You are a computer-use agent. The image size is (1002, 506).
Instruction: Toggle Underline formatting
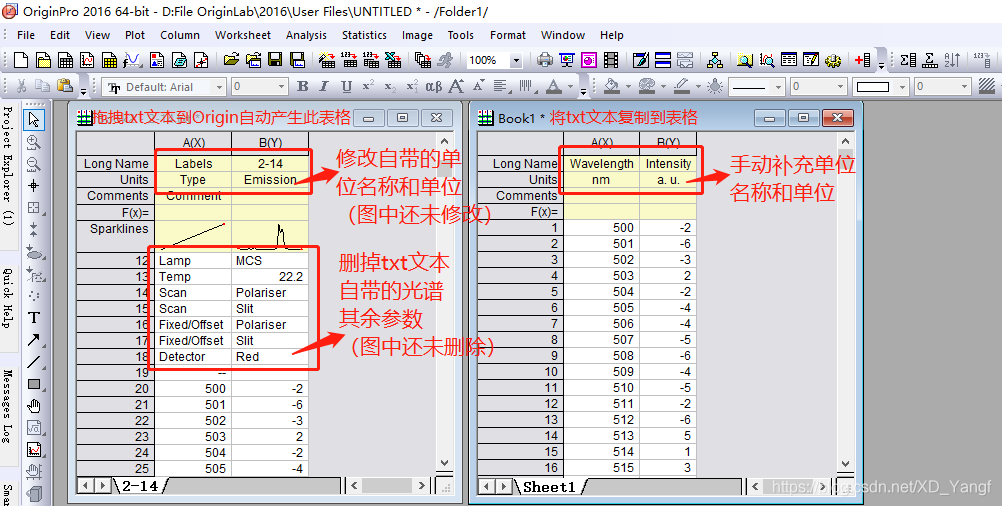pos(346,86)
